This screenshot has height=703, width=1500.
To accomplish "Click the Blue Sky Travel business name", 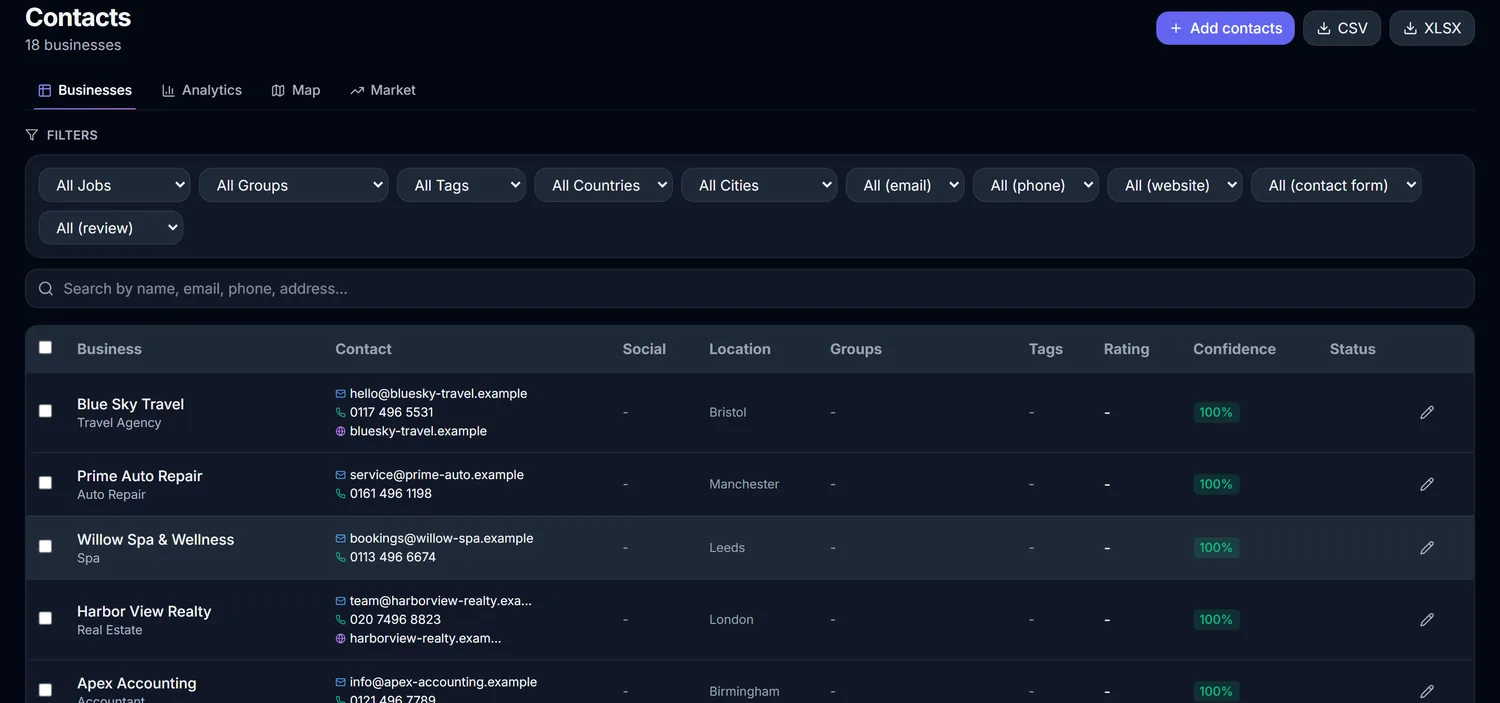I will pos(130,404).
